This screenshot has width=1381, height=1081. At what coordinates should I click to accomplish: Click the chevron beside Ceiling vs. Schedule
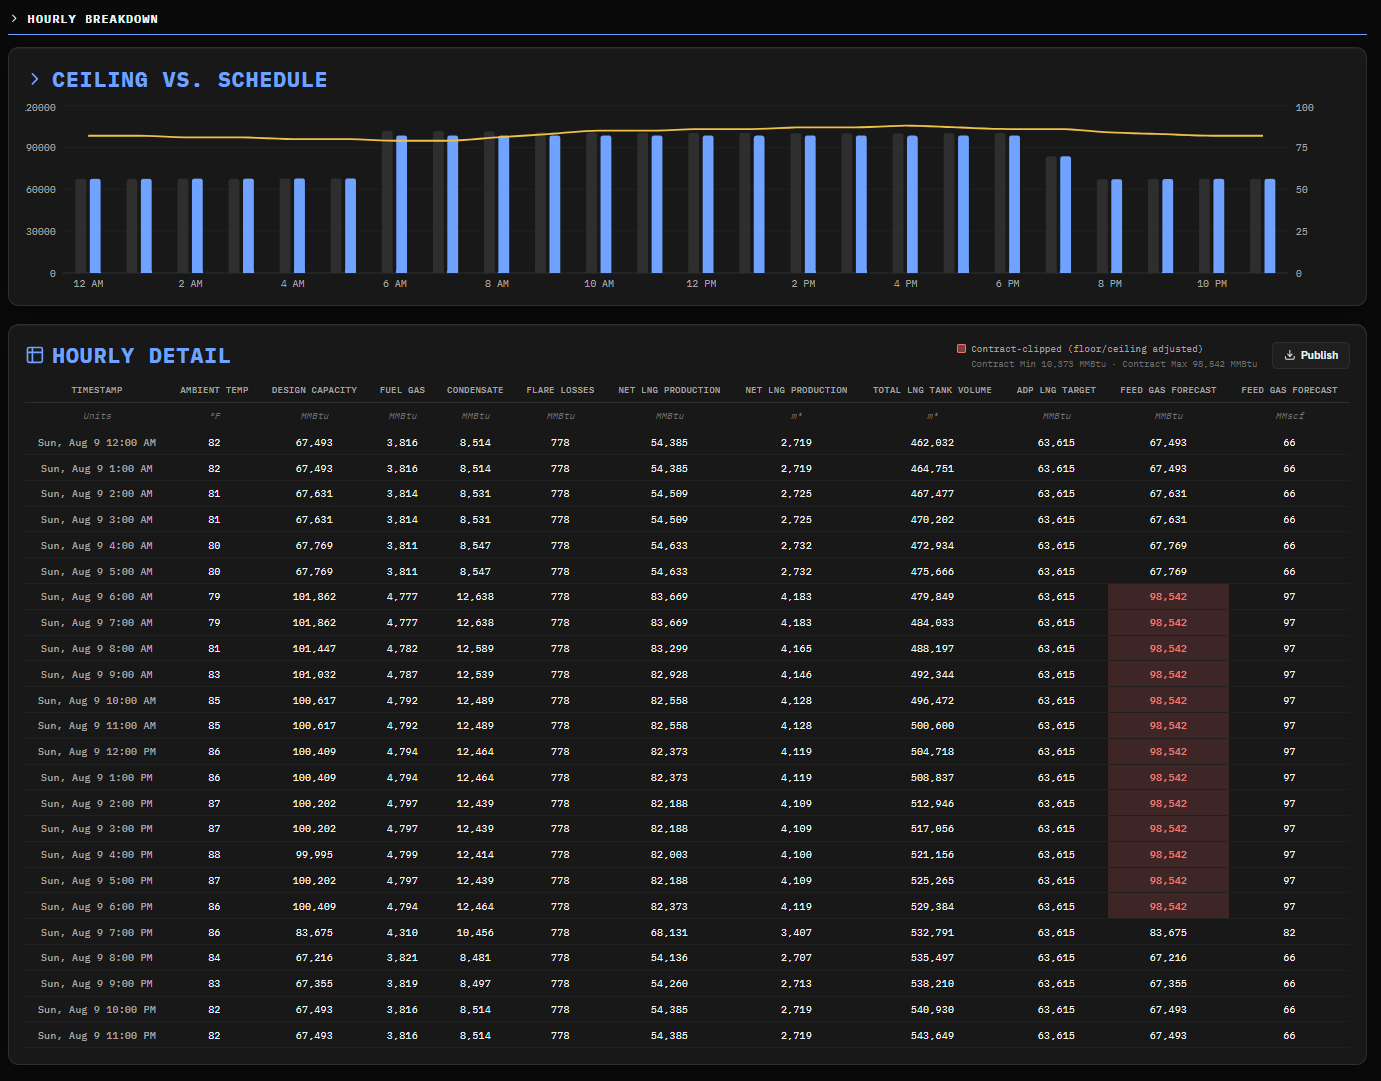click(35, 79)
